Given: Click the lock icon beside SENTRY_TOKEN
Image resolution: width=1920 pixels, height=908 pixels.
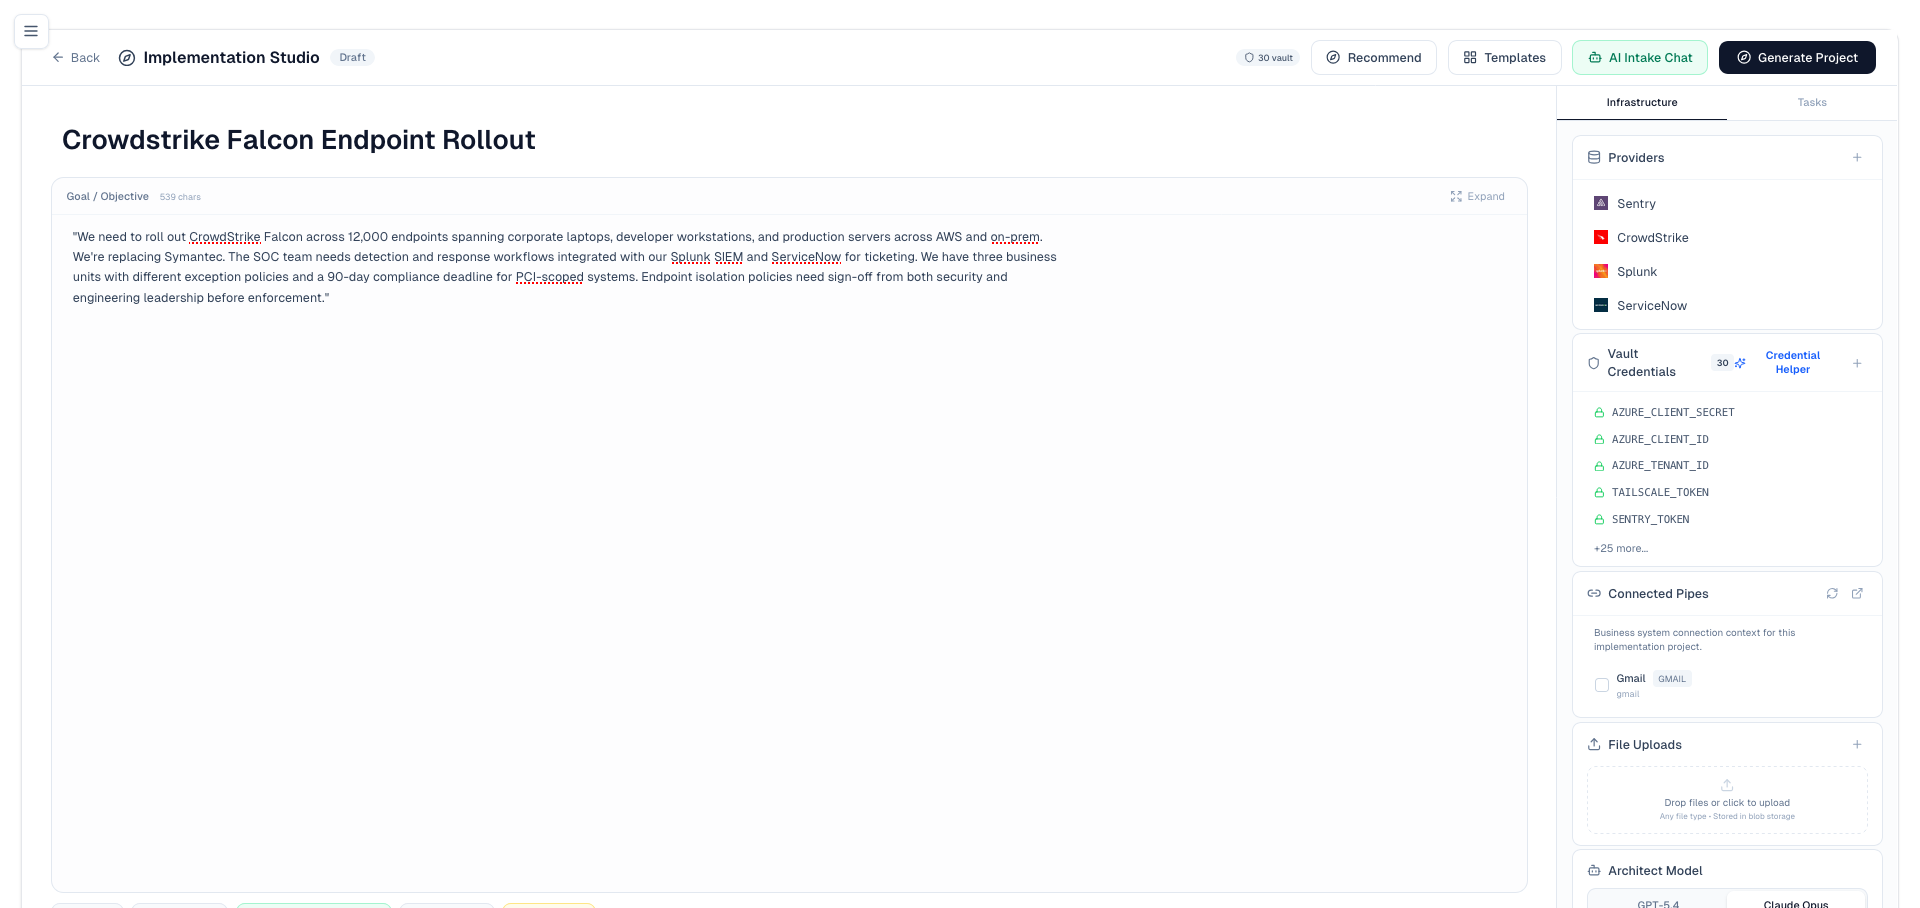Looking at the screenshot, I should pos(1599,520).
